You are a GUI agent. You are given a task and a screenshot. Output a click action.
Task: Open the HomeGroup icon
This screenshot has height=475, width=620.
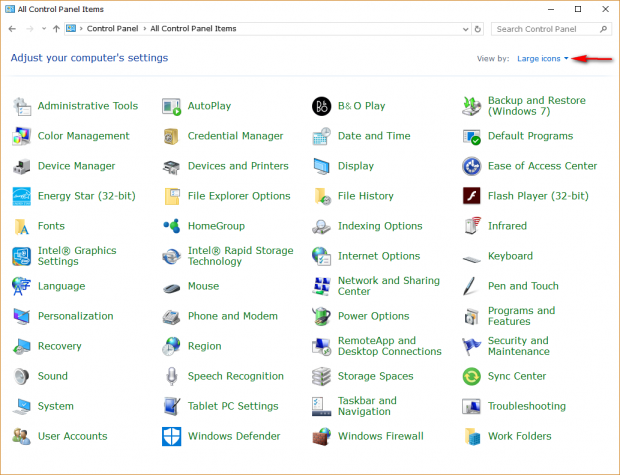pos(172,226)
